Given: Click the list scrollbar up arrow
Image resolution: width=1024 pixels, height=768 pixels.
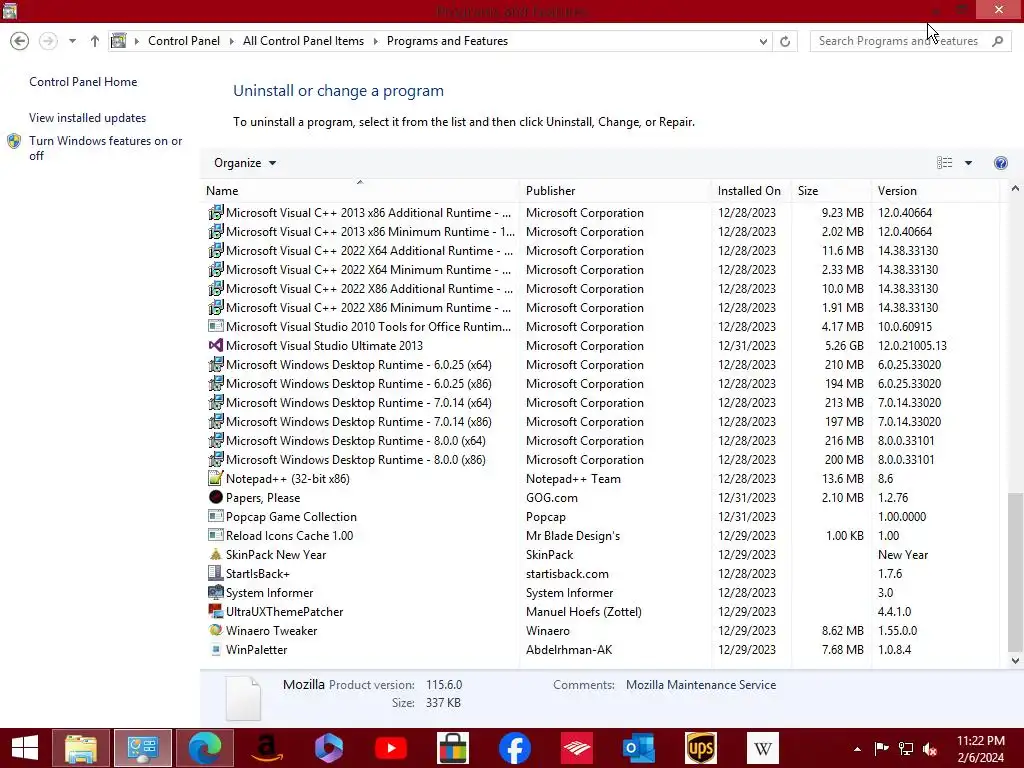Looking at the screenshot, I should point(1015,189).
